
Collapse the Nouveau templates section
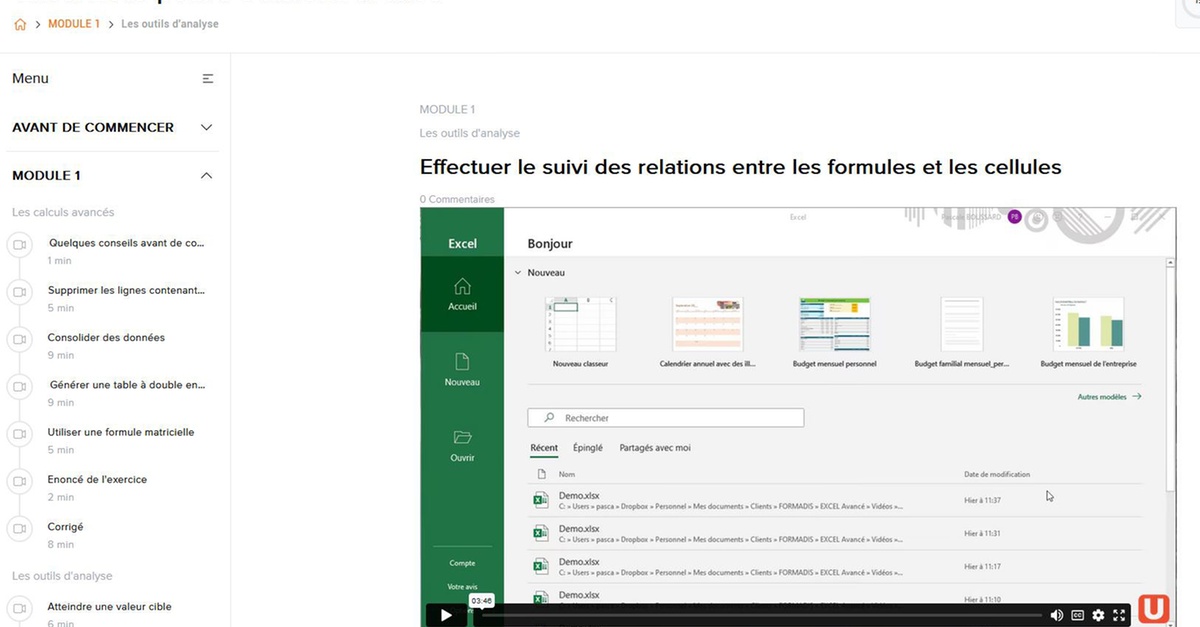[517, 272]
